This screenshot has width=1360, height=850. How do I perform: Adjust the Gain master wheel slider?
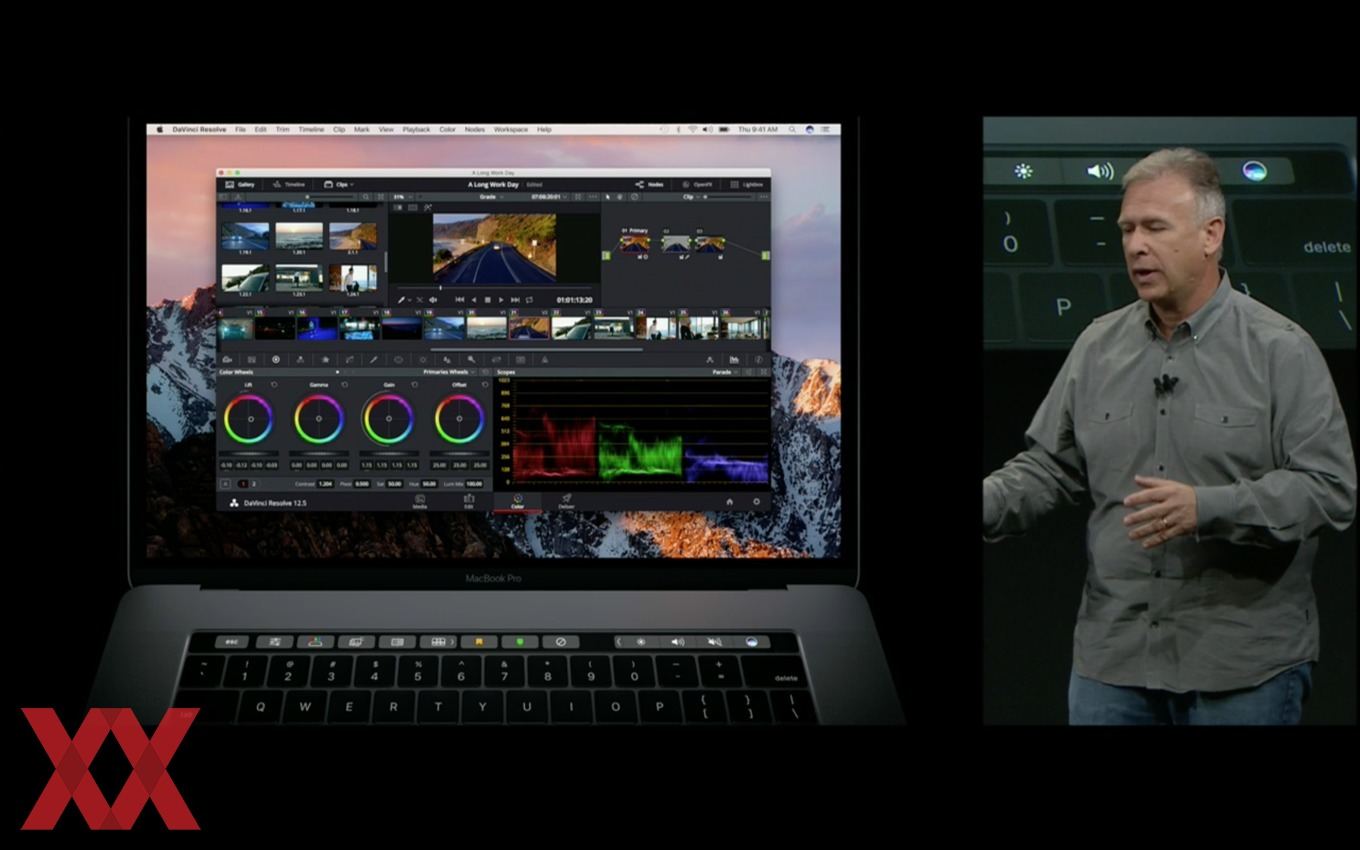pos(389,453)
